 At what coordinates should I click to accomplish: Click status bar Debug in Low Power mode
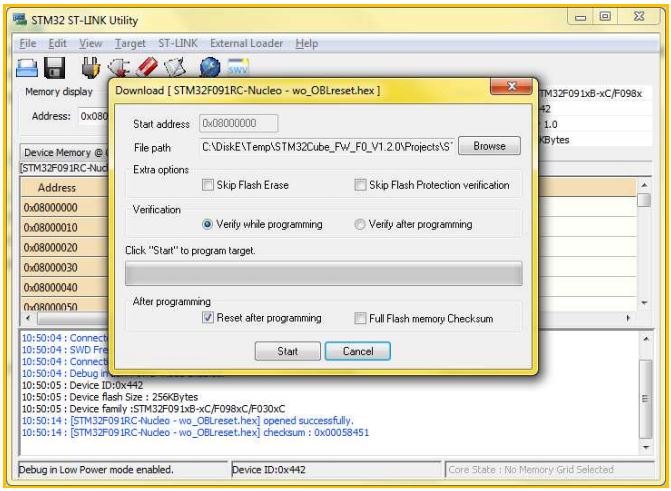pos(123,470)
